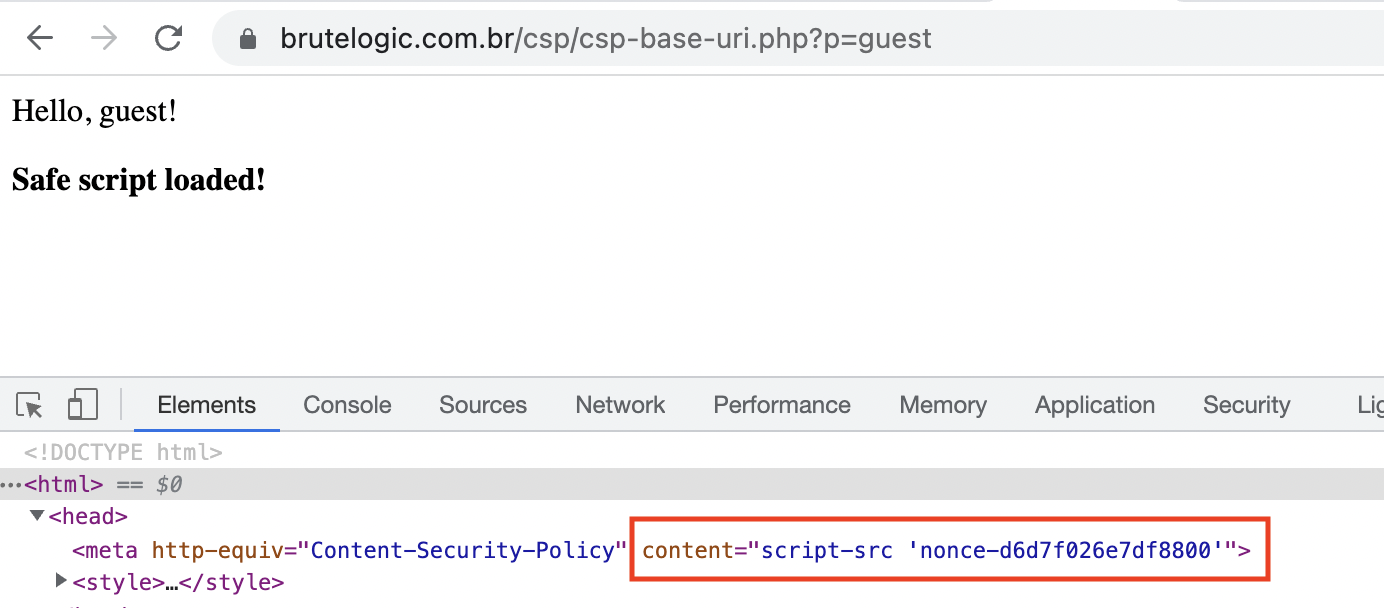This screenshot has width=1384, height=608.
Task: Click the page reload icon
Action: [x=168, y=37]
